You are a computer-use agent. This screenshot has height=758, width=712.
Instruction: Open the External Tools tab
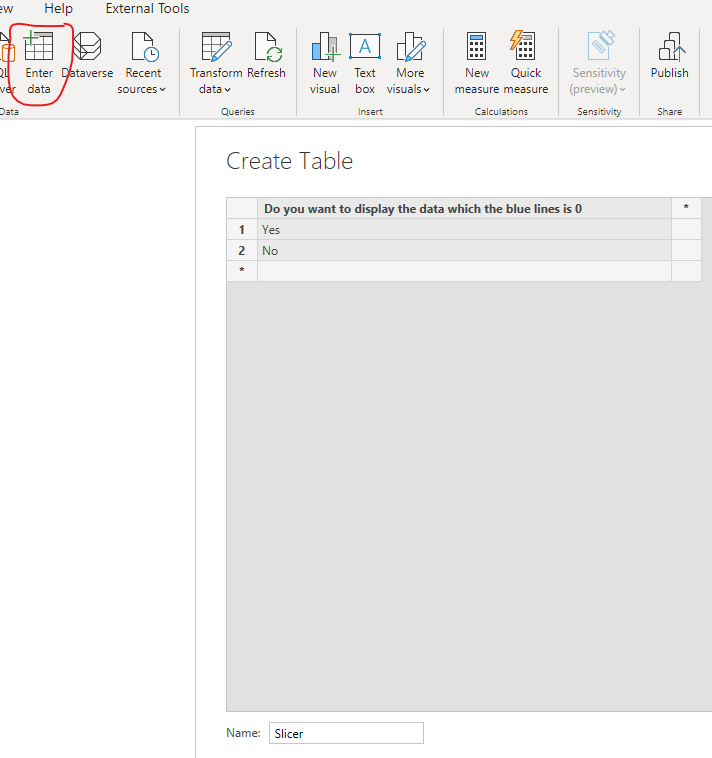coord(147,8)
